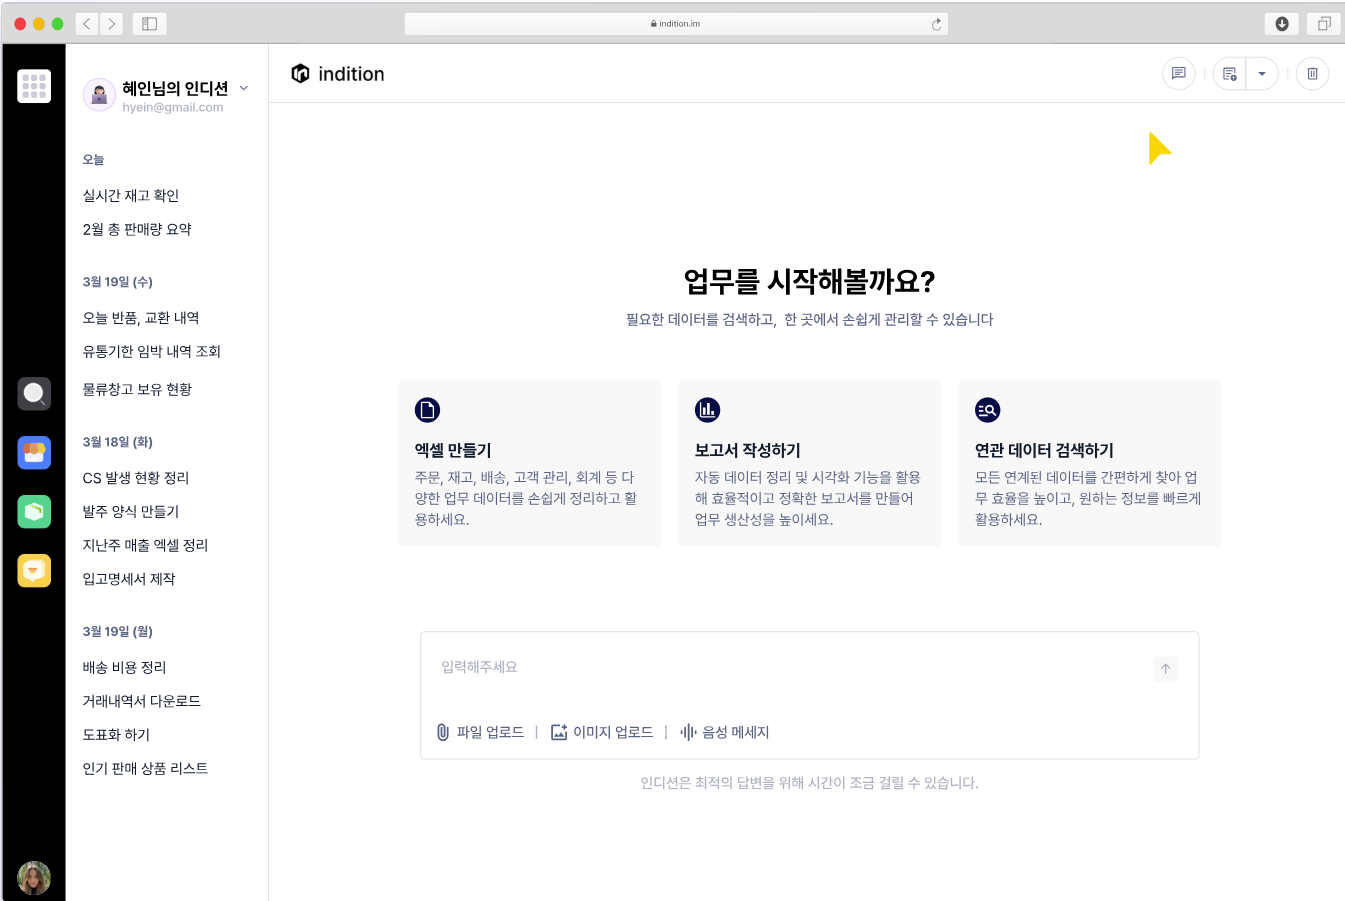
Task: Open the CS 발생 현황 정리 chat
Action: pos(136,477)
